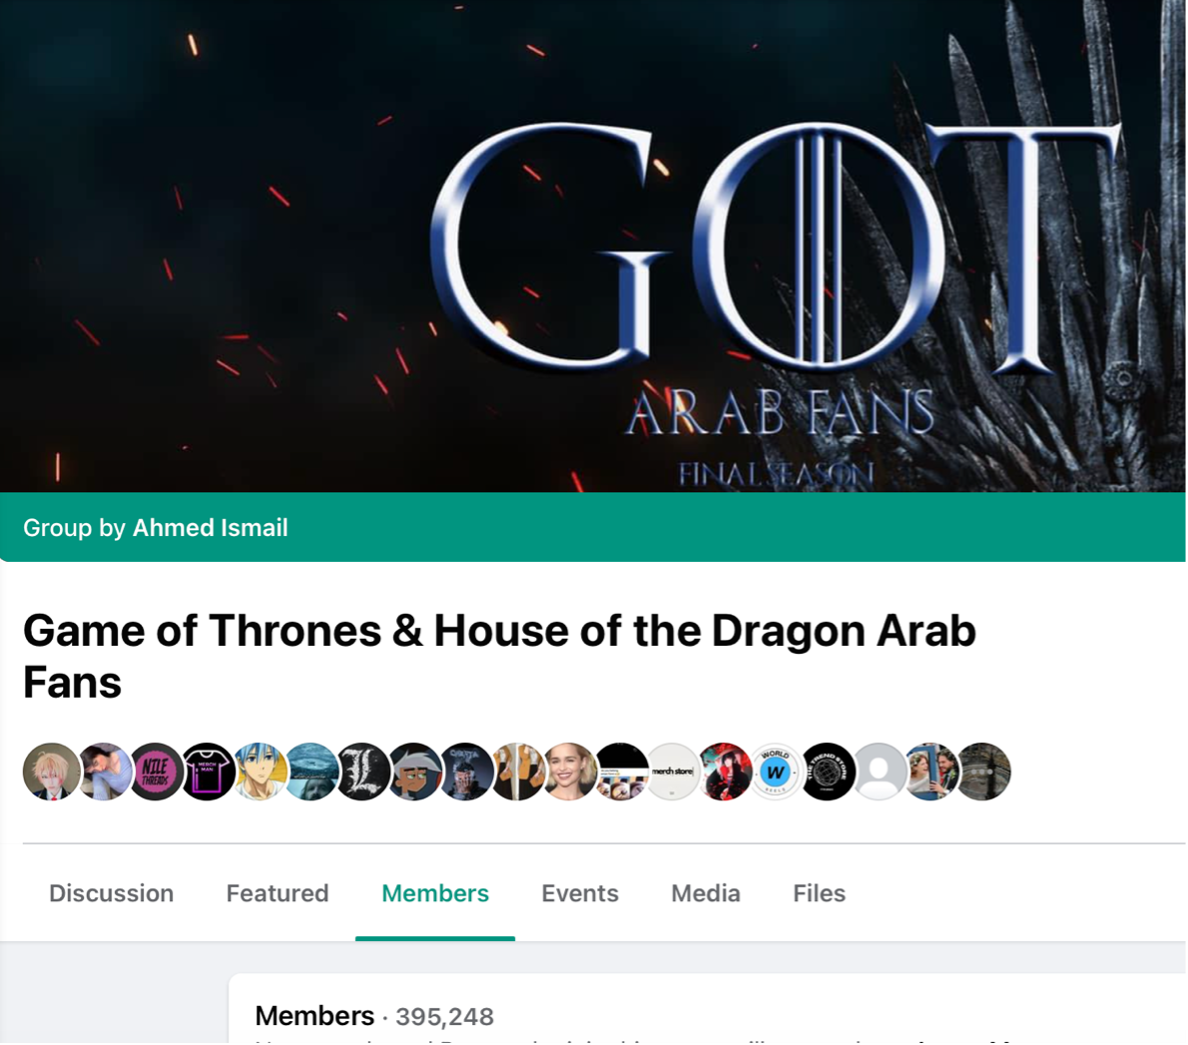Open the merch store member avatar
This screenshot has width=1188, height=1045.
tap(673, 771)
